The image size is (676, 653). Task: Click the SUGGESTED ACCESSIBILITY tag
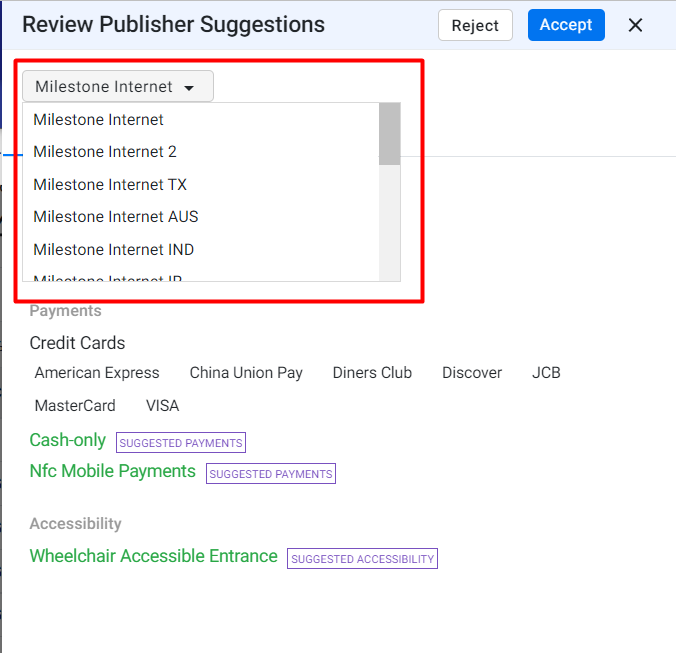[x=362, y=559]
